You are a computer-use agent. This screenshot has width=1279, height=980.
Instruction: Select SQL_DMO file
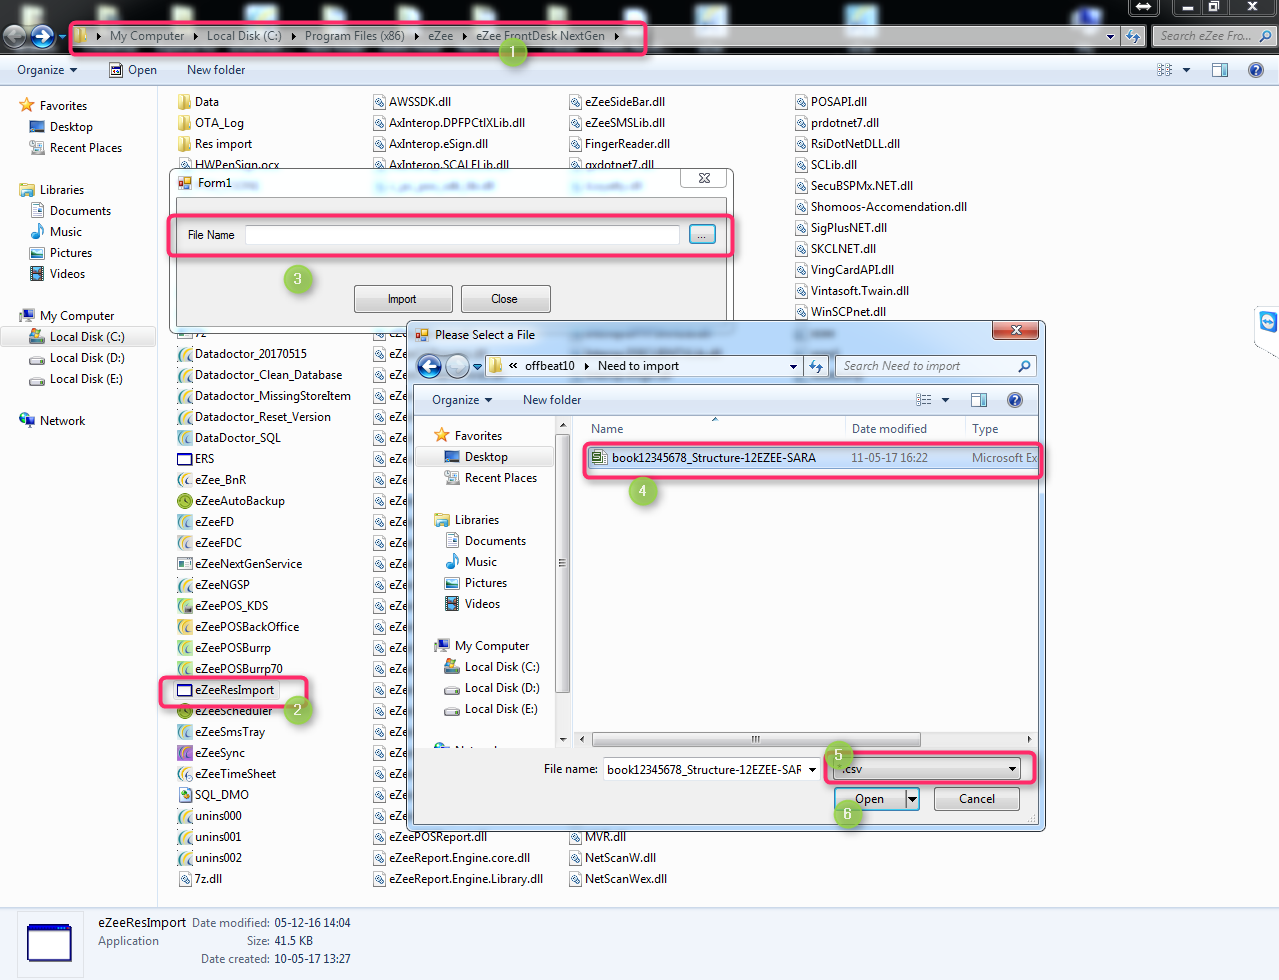pyautogui.click(x=213, y=795)
